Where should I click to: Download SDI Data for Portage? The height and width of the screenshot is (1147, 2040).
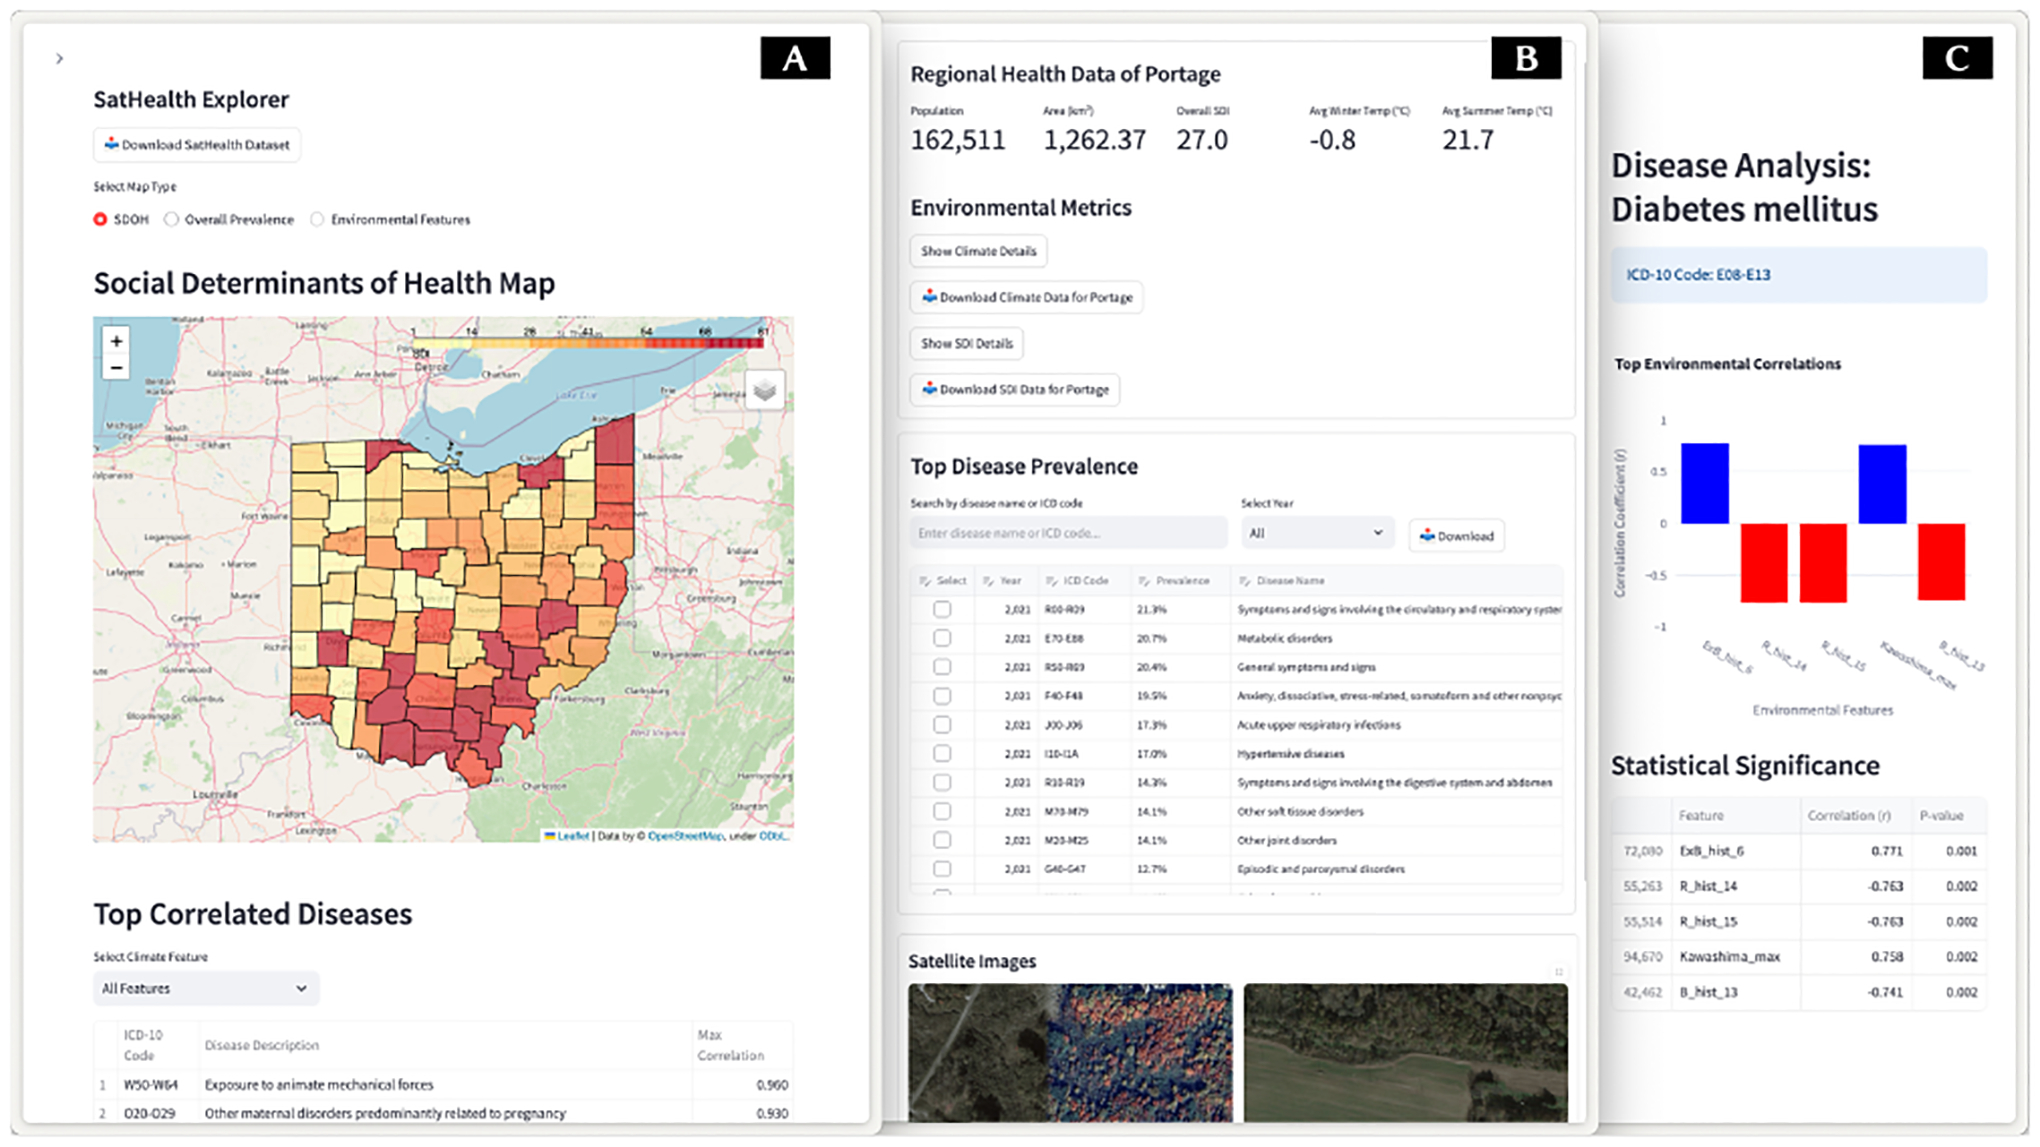coord(1015,389)
